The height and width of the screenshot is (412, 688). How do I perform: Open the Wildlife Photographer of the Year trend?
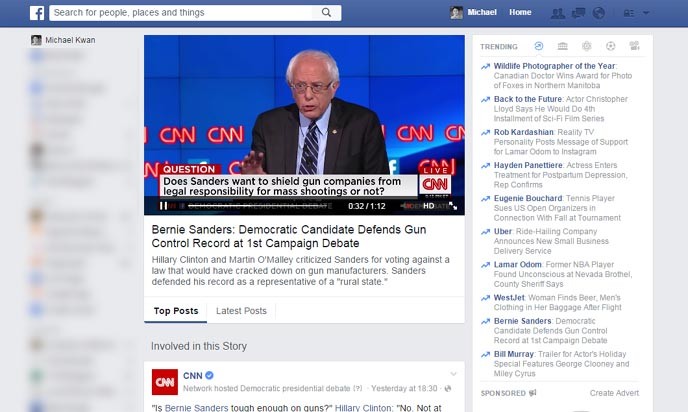[x=555, y=66]
